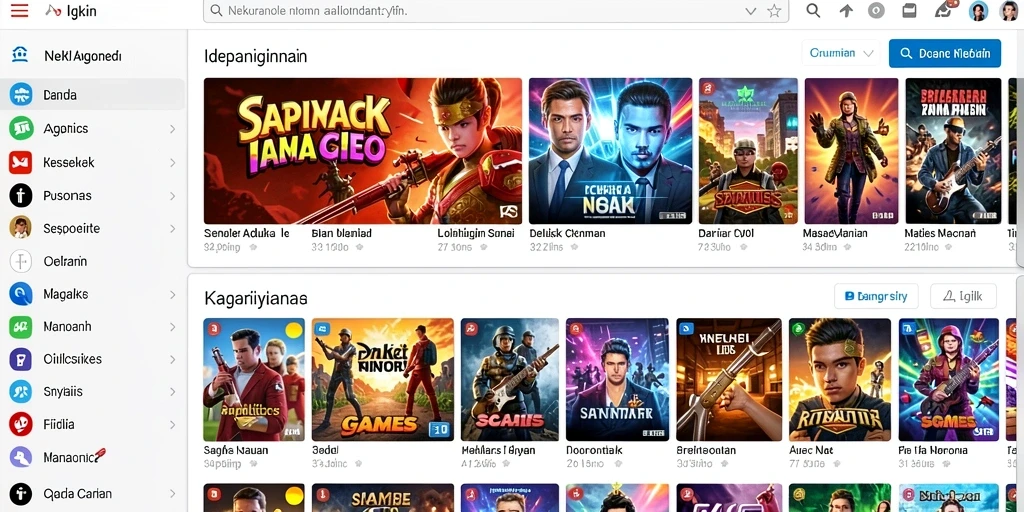
Task: Open the first user avatar in top bar
Action: pos(978,10)
